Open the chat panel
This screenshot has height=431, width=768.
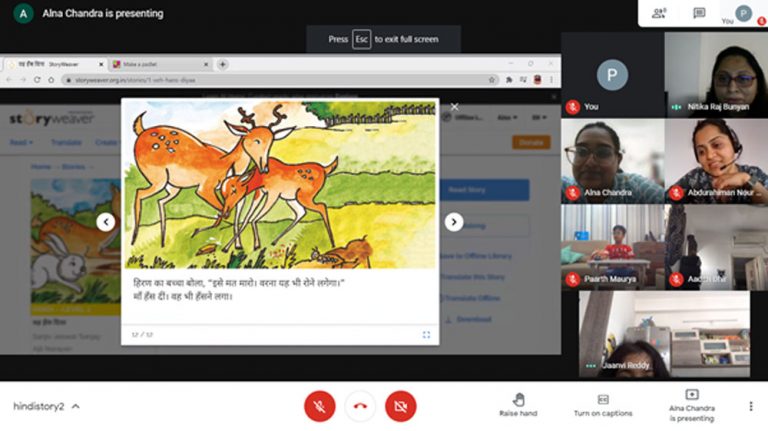tap(699, 13)
